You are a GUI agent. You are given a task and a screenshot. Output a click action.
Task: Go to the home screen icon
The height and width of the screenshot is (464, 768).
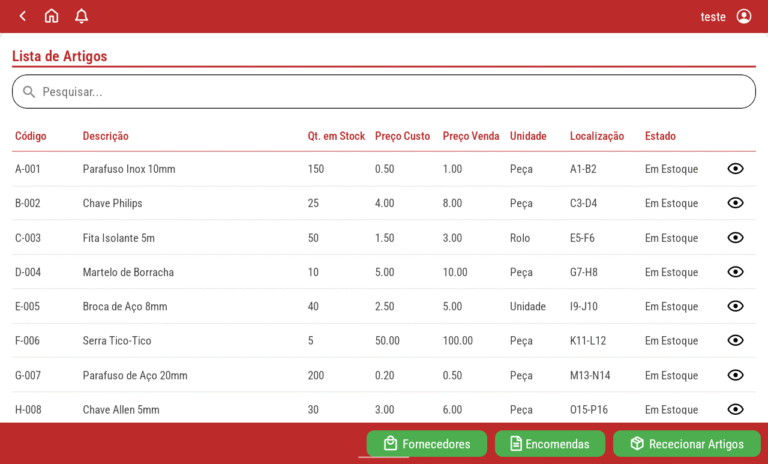[x=52, y=16]
